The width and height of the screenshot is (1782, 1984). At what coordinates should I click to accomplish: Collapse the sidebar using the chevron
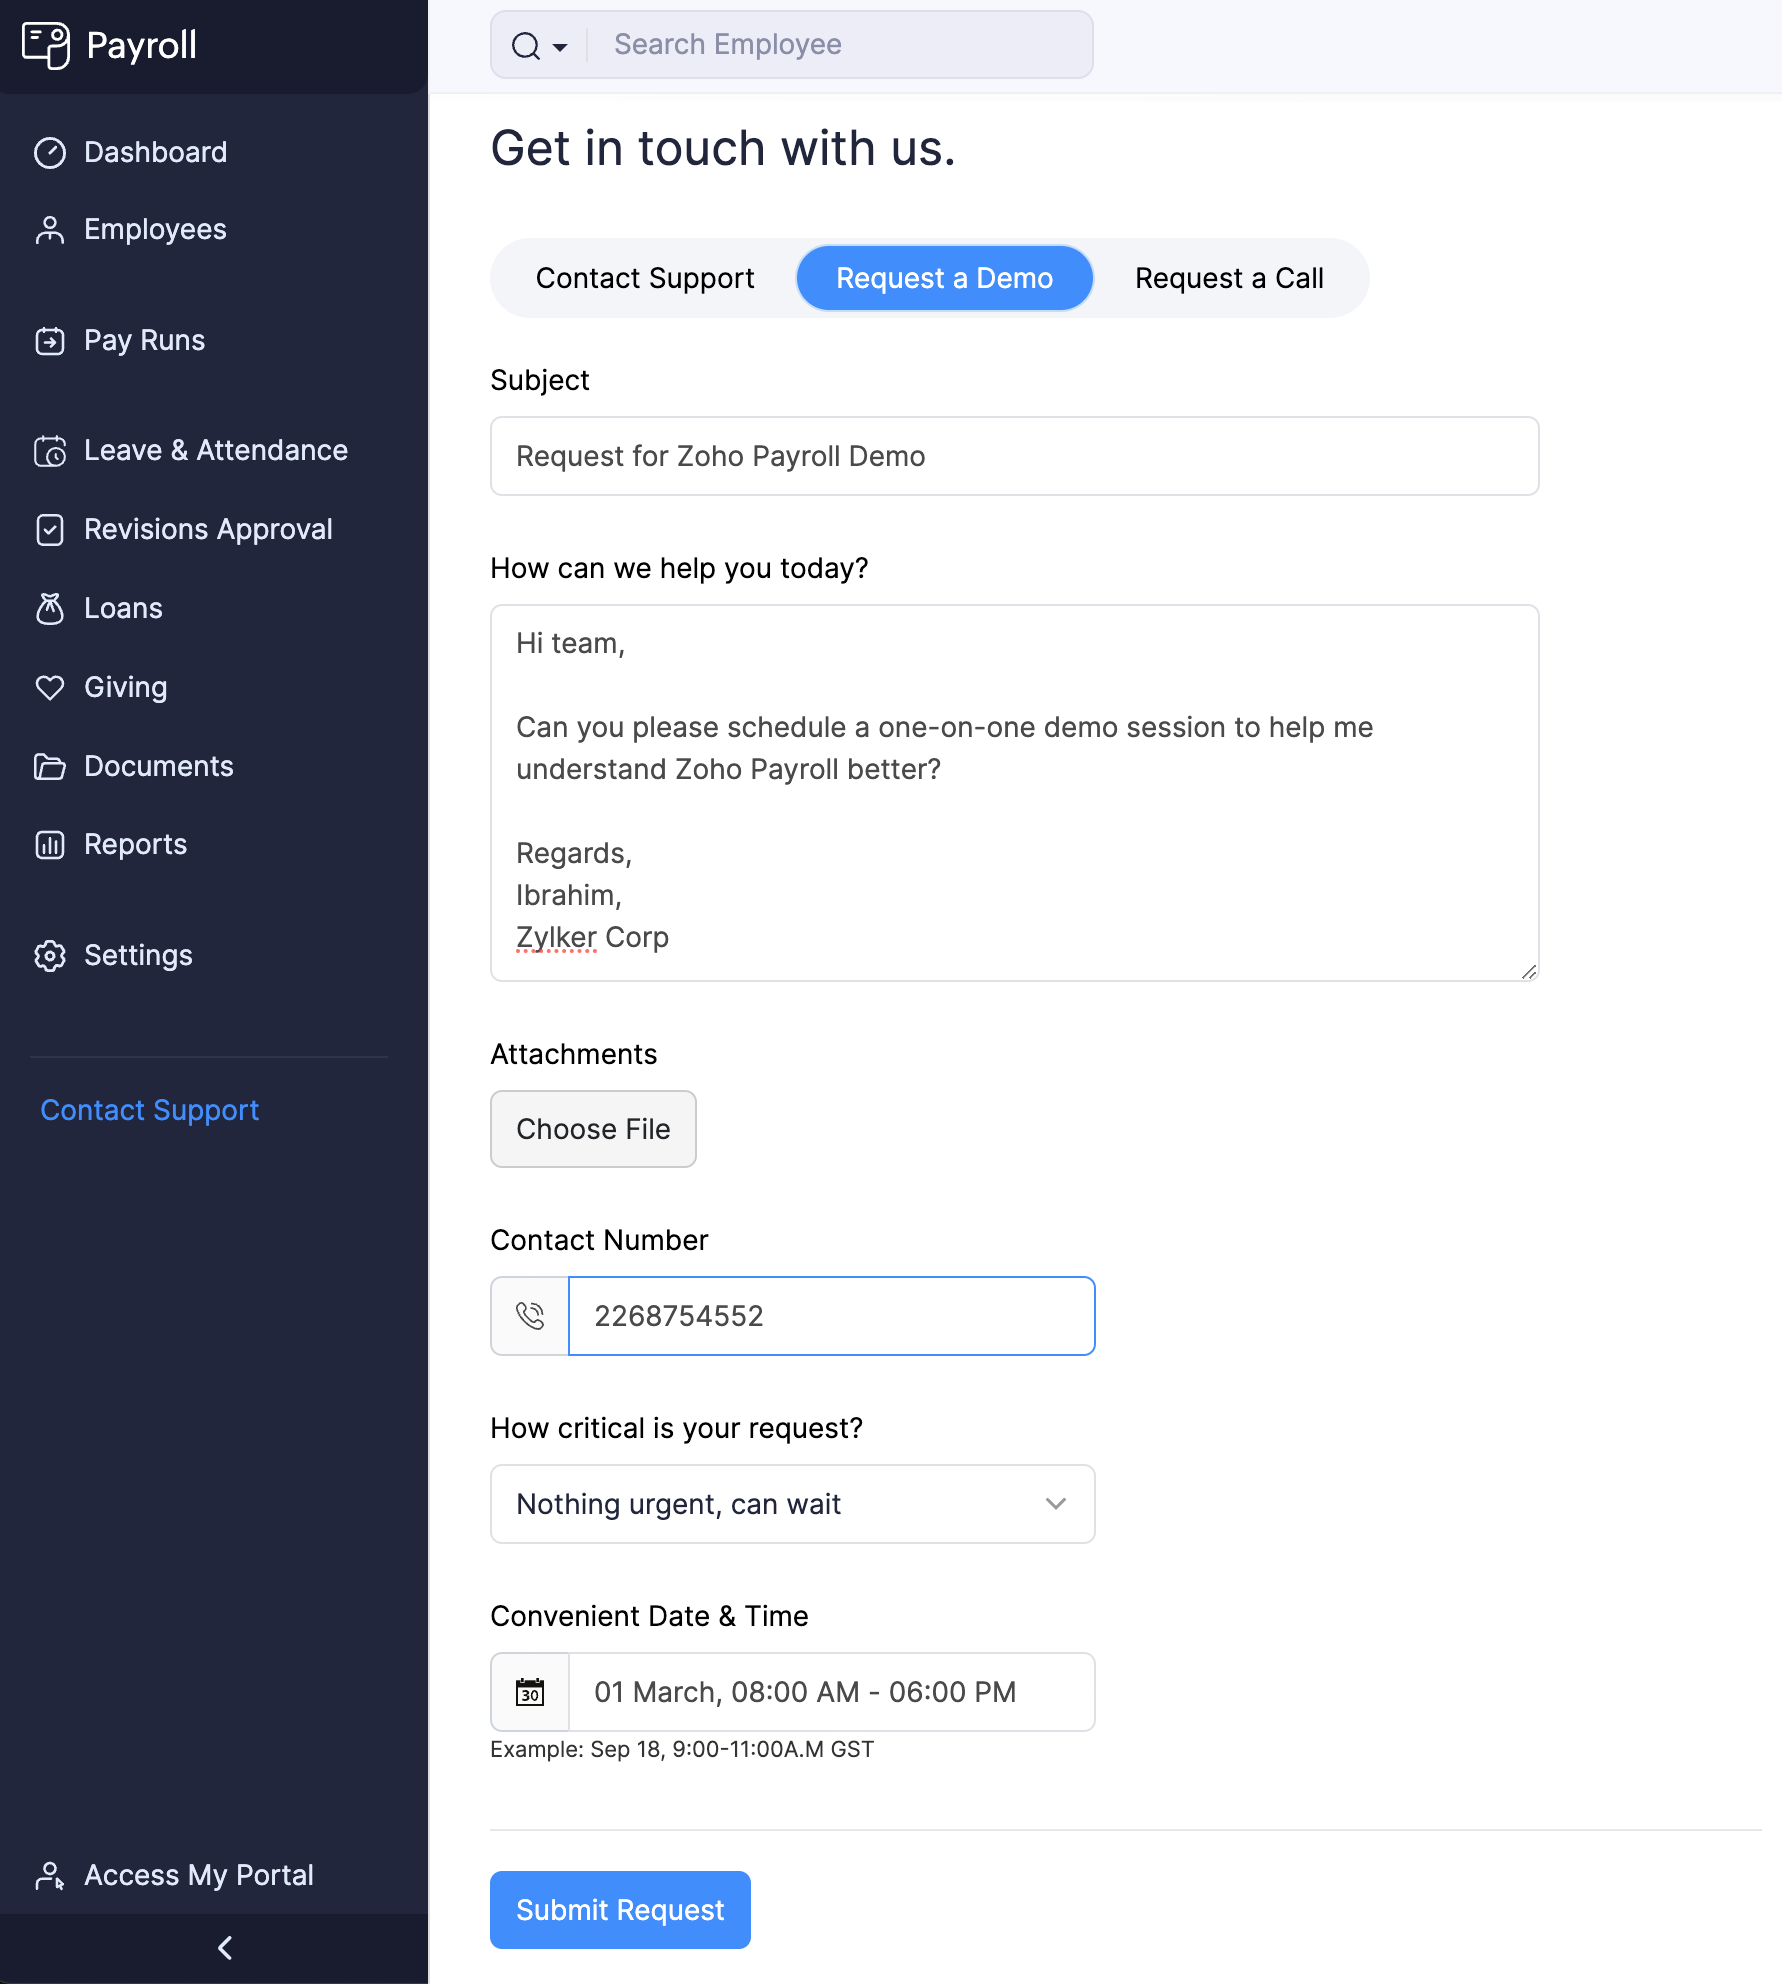point(224,1946)
